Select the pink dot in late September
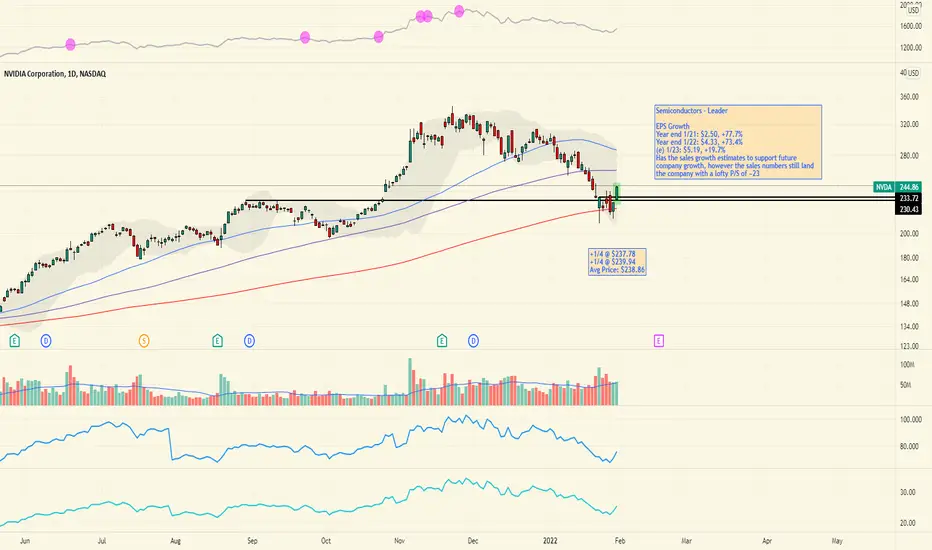 305,37
